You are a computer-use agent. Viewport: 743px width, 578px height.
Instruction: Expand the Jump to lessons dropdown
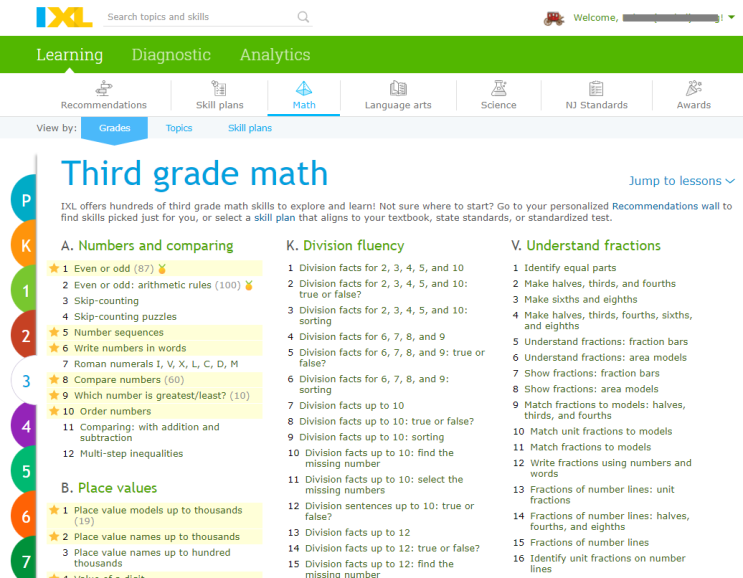pyautogui.click(x=681, y=181)
